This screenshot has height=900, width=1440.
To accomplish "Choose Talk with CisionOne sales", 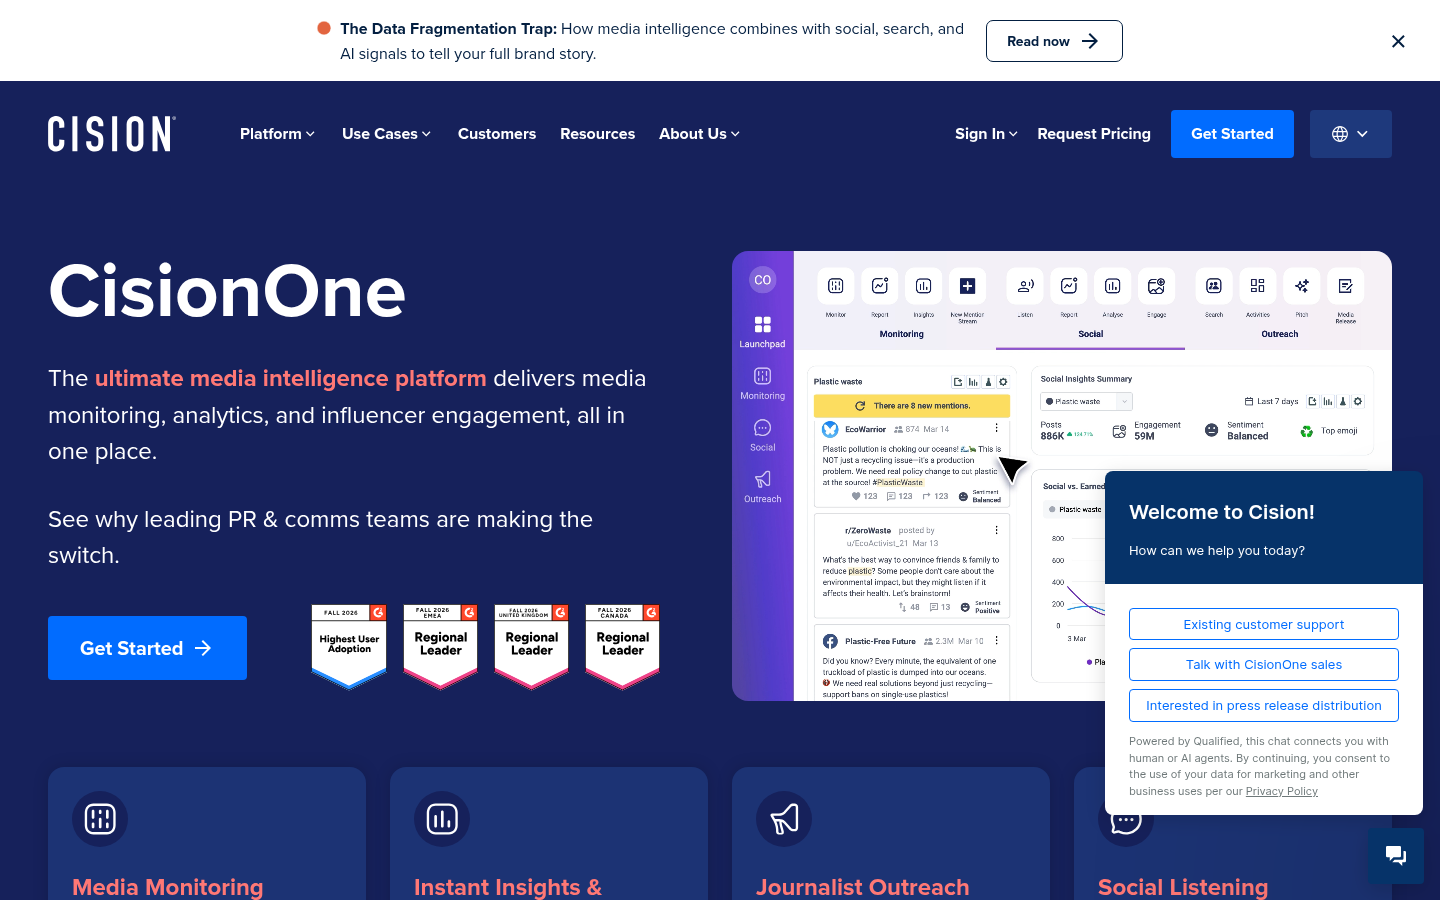I will (x=1264, y=665).
